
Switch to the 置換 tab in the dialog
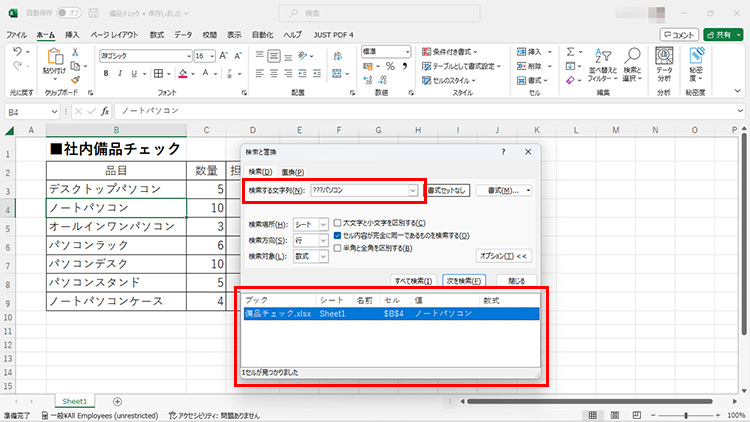tap(291, 171)
